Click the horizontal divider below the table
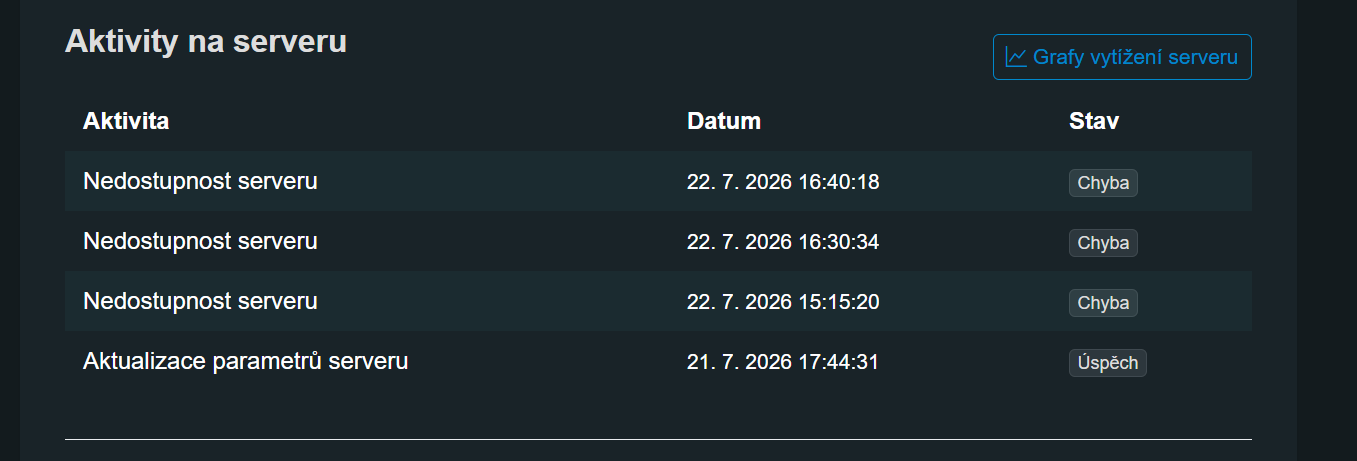This screenshot has height=461, width=1357. 658,439
